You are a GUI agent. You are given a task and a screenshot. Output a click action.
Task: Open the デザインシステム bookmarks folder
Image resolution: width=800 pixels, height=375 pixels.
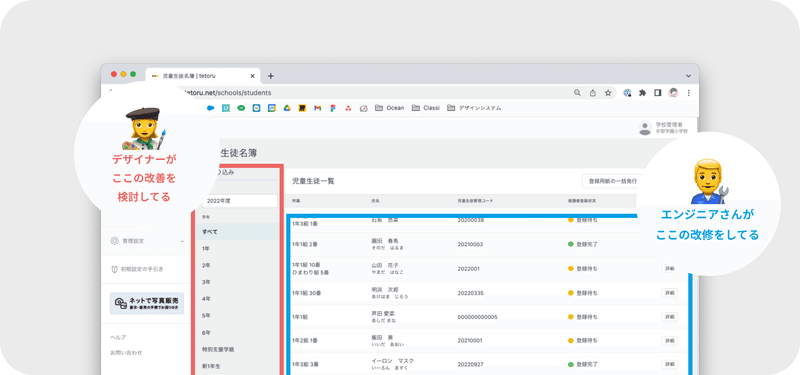click(x=474, y=108)
